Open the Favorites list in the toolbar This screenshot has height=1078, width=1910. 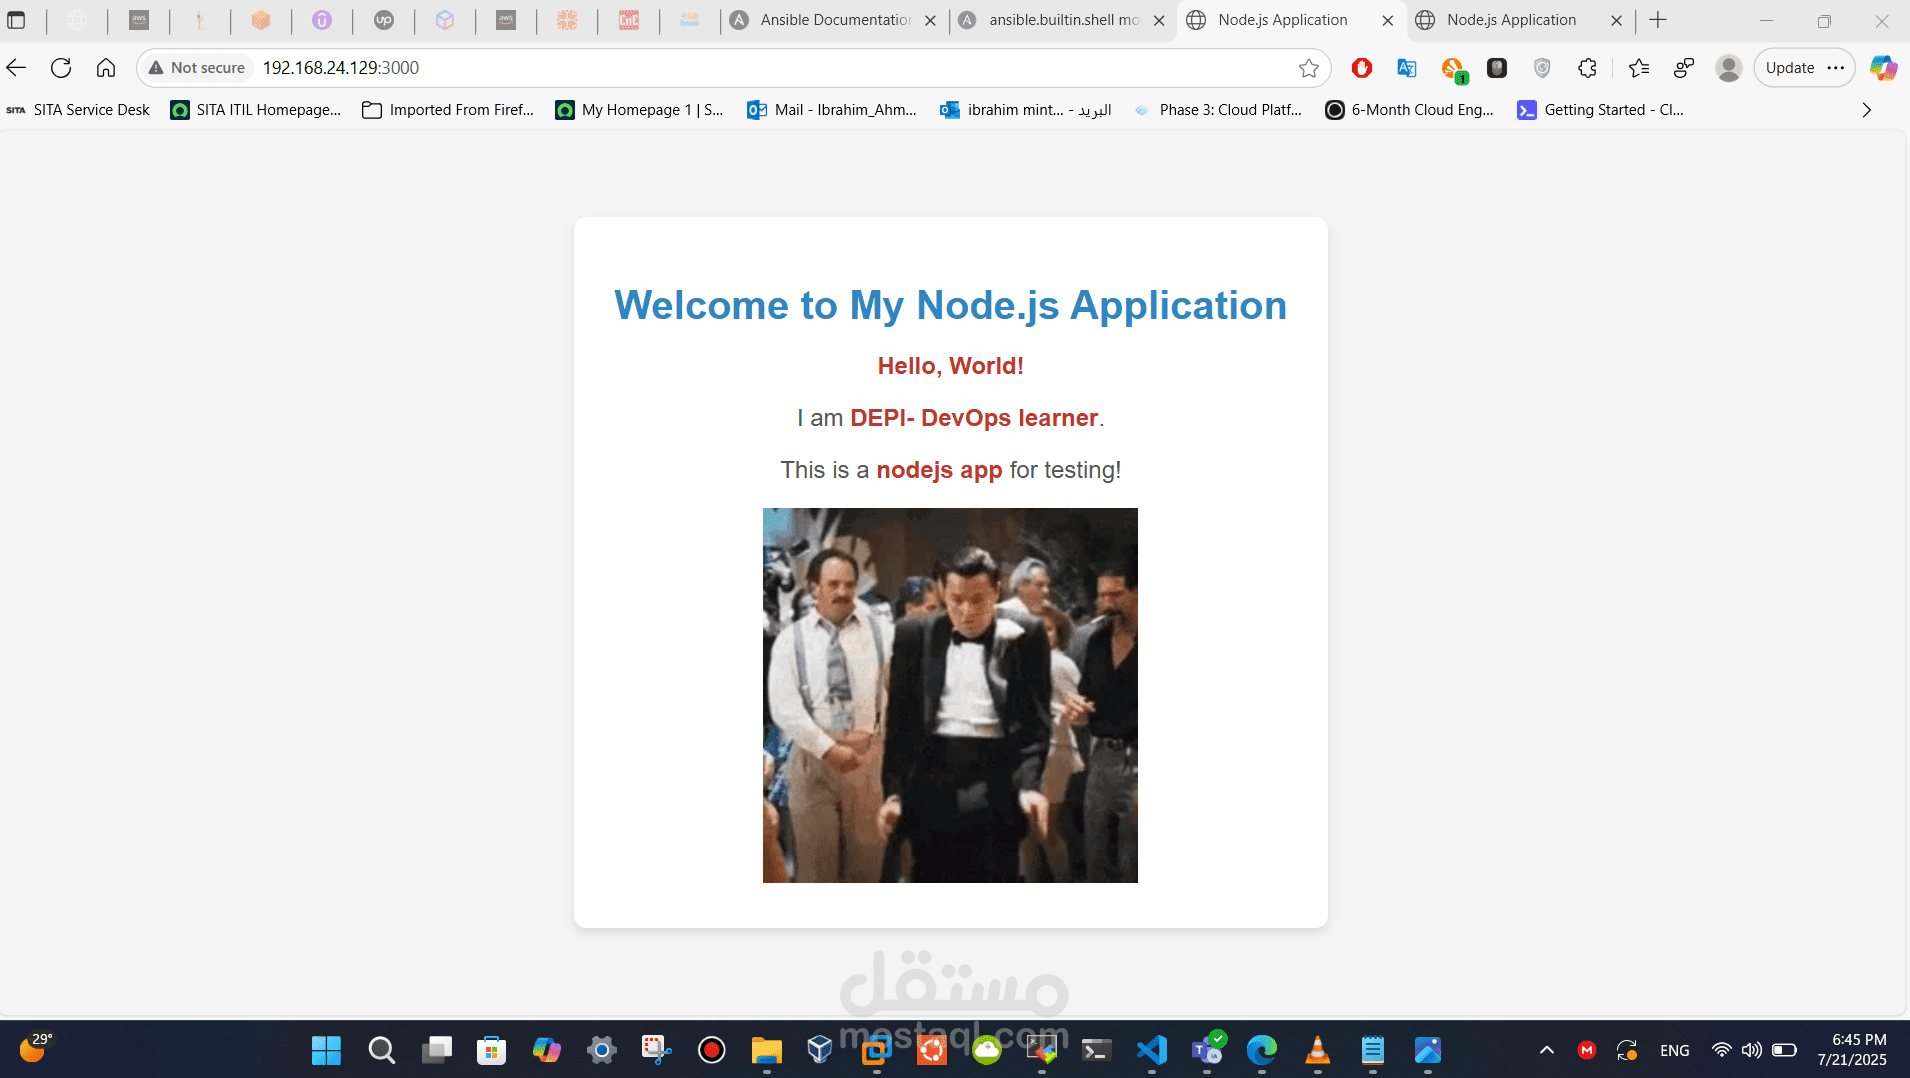pyautogui.click(x=1639, y=68)
